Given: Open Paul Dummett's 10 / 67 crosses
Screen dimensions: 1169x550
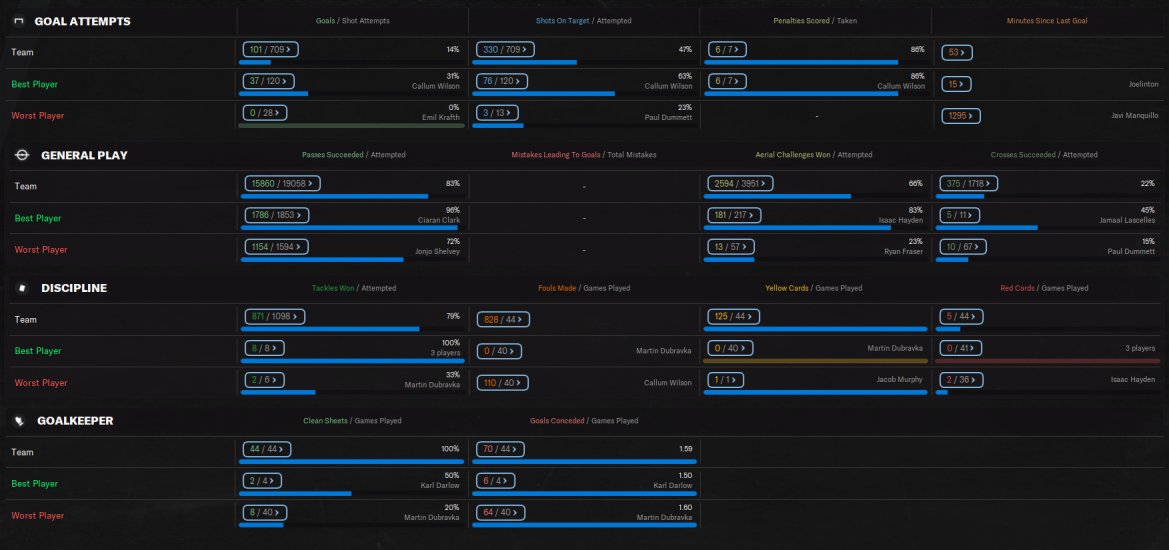Looking at the screenshot, I should coord(963,247).
